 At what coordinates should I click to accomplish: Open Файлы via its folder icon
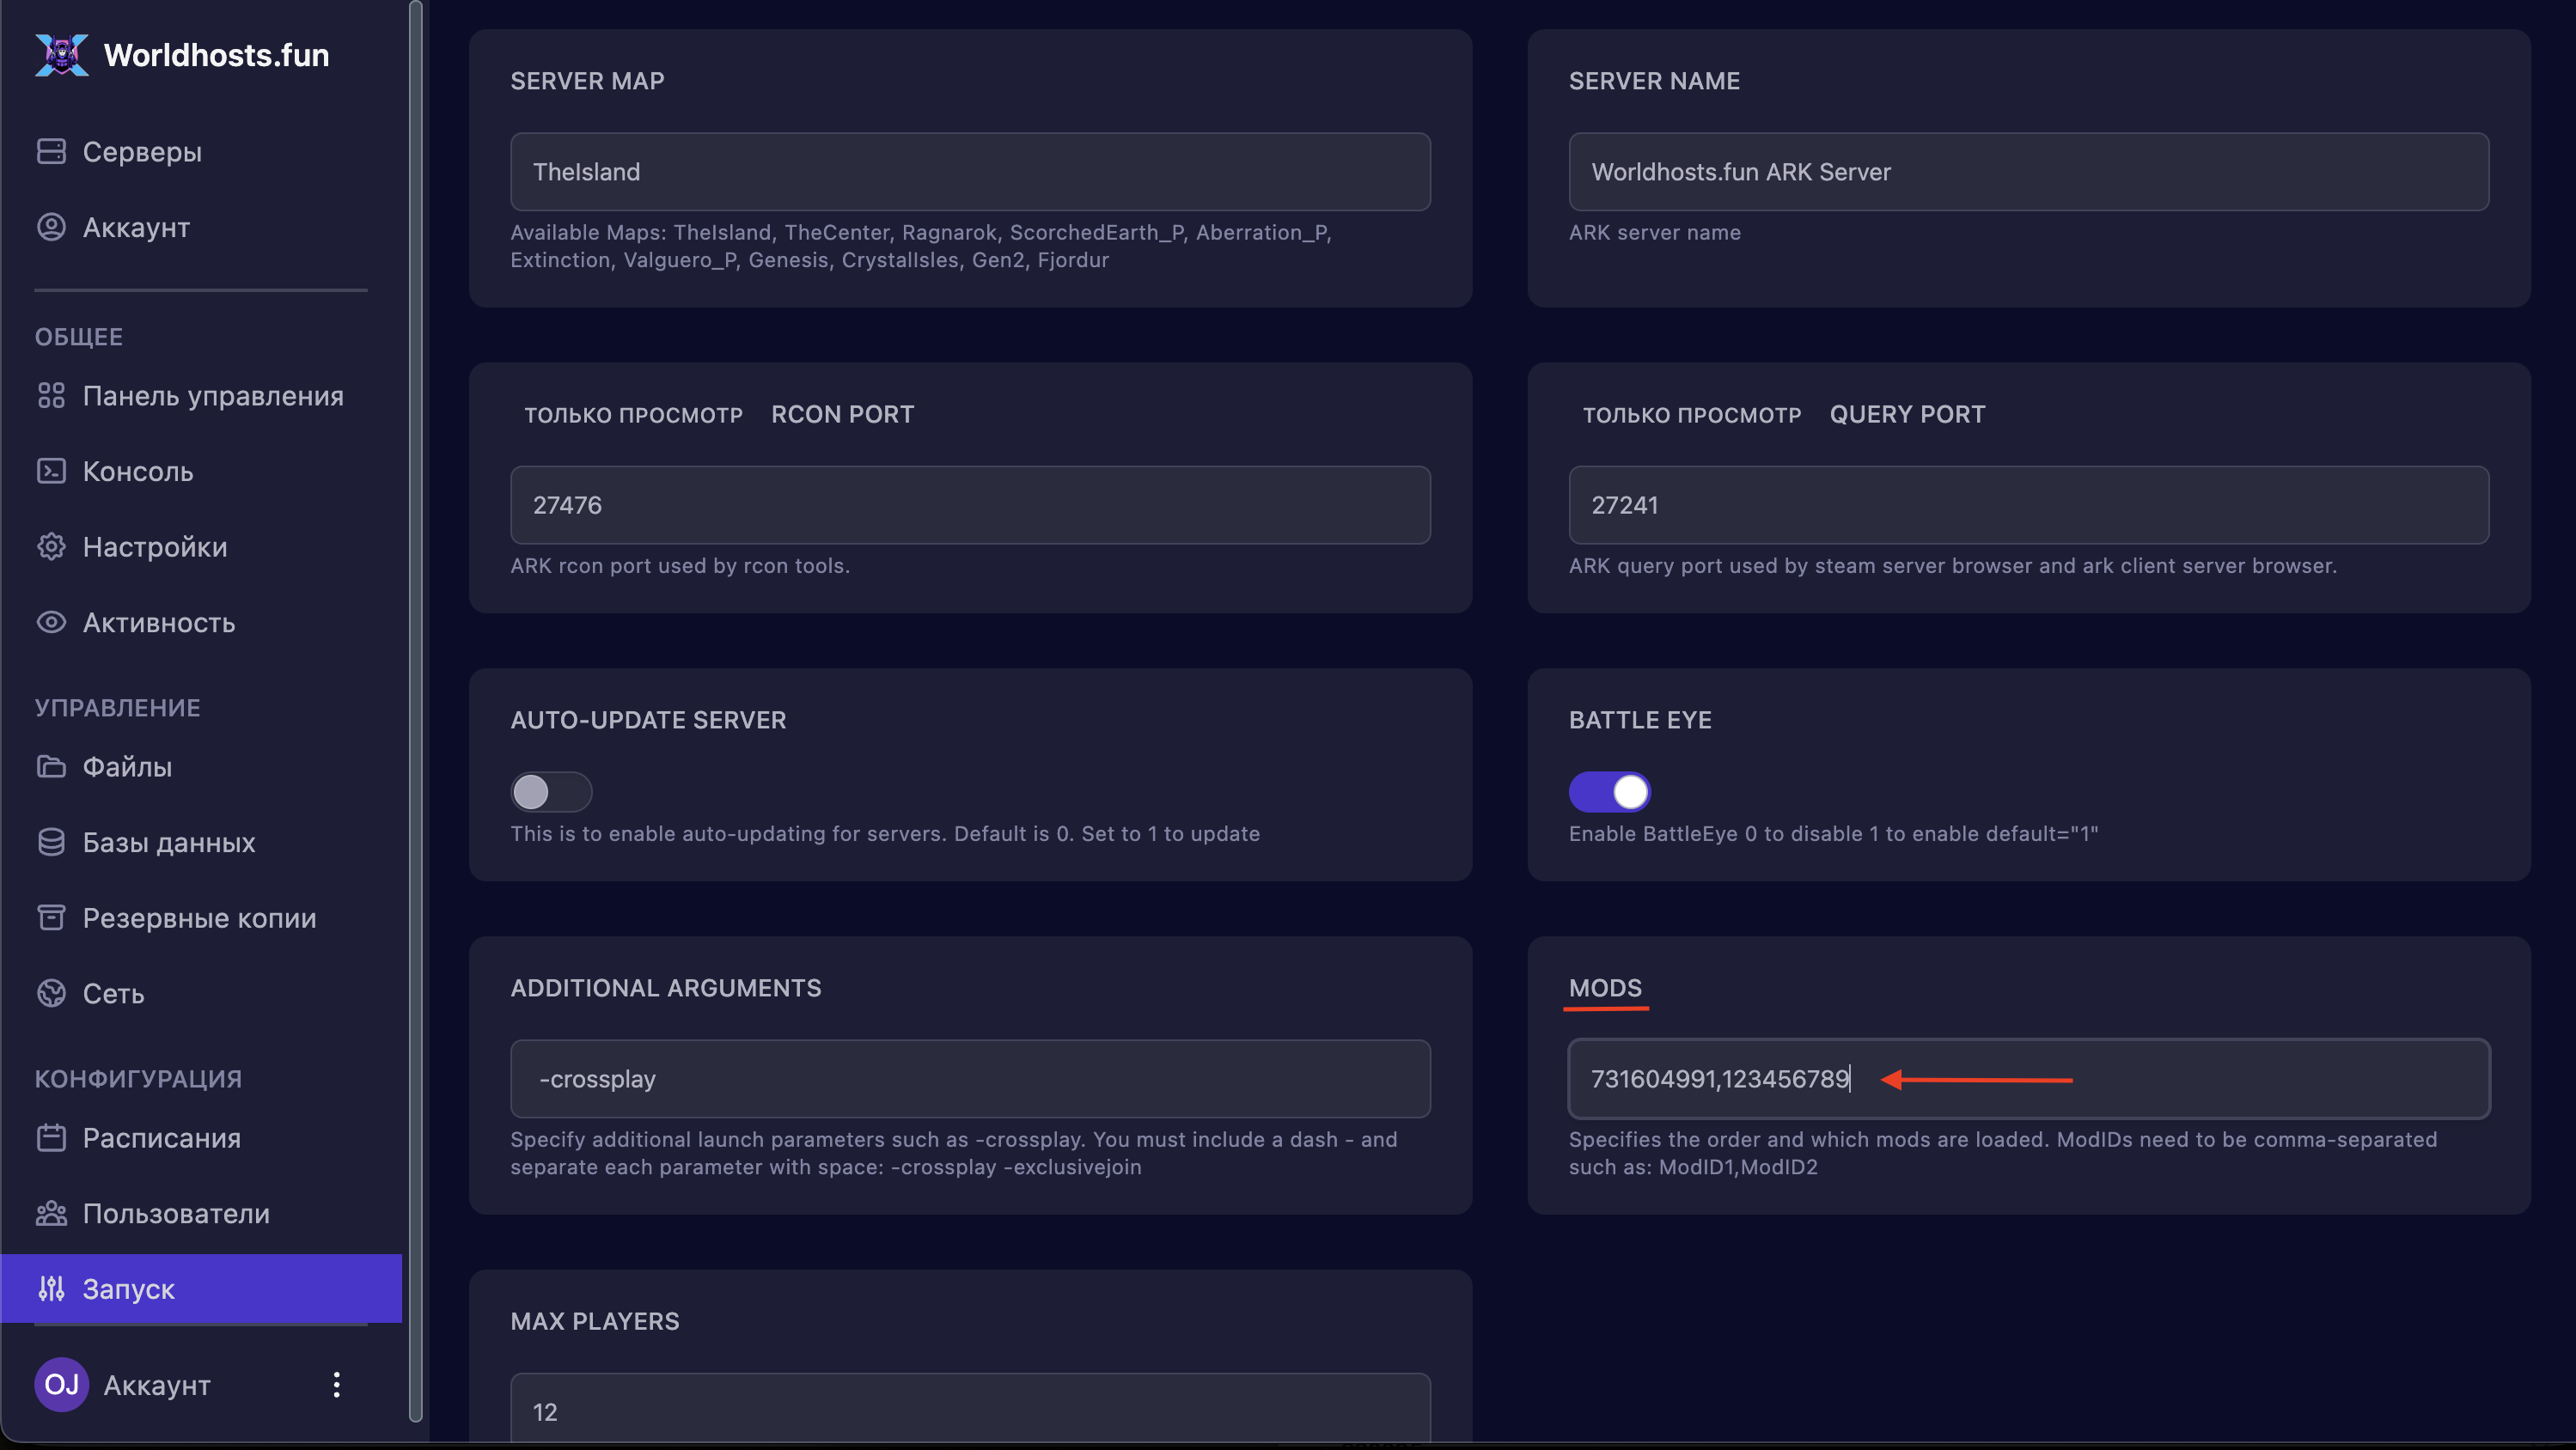[x=51, y=767]
